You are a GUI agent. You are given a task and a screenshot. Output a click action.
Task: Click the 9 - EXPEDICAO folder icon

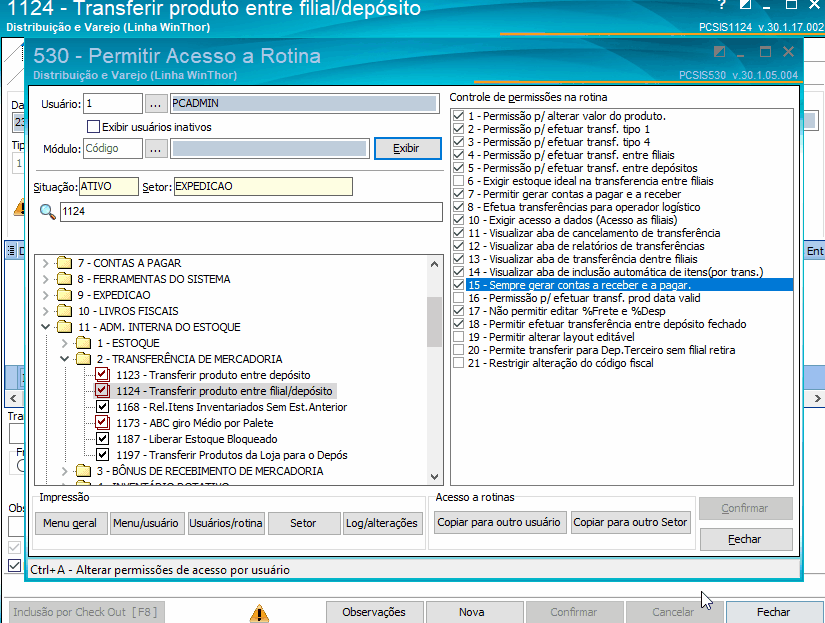coord(64,295)
